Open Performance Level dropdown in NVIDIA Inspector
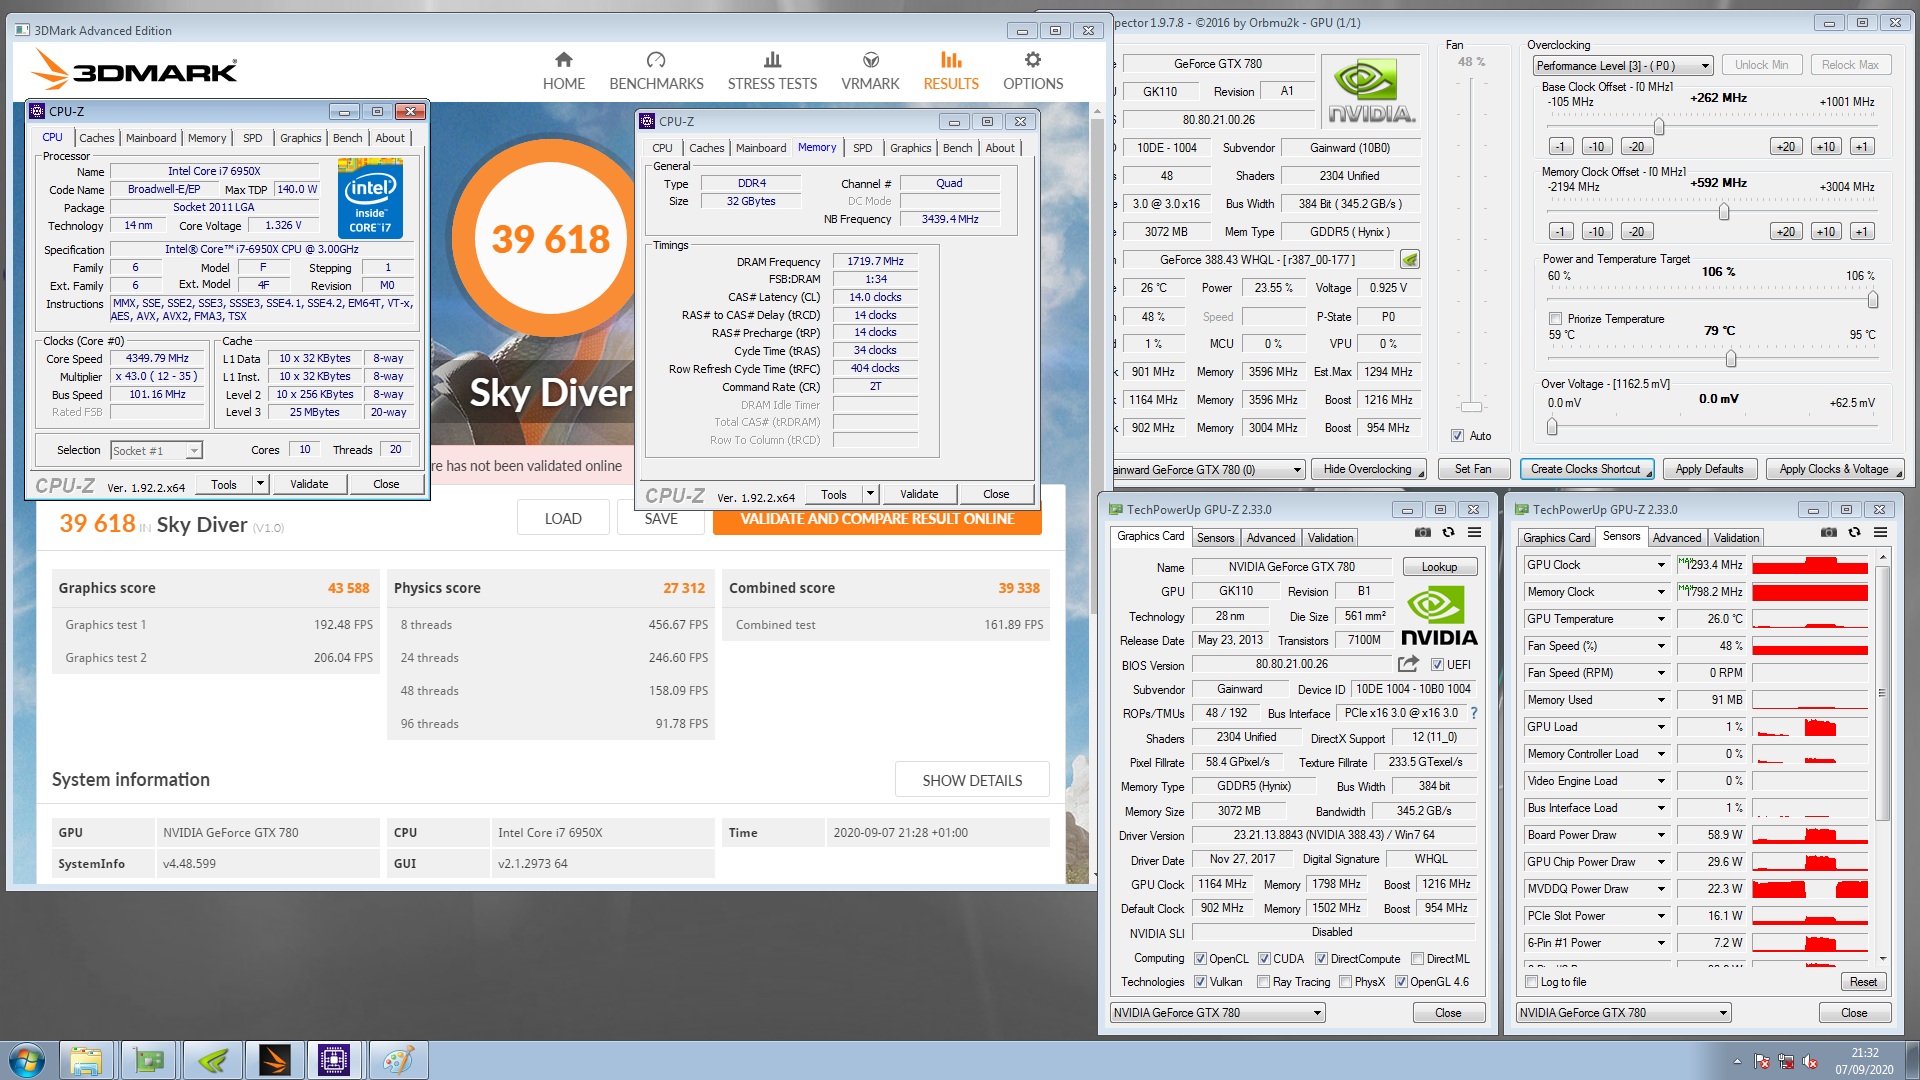The width and height of the screenshot is (1920, 1080). coord(1623,66)
